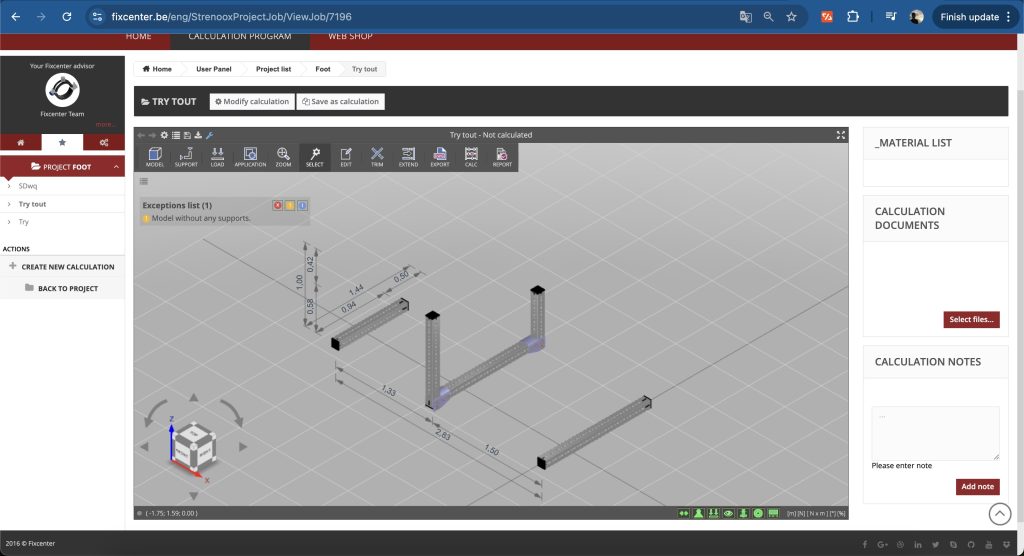Screen dimensions: 1024x556
Task: Click the Extend tool icon
Action: (x=408, y=157)
